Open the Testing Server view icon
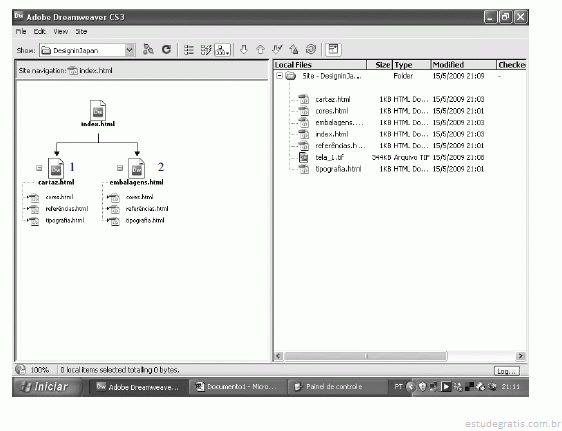 coord(206,50)
